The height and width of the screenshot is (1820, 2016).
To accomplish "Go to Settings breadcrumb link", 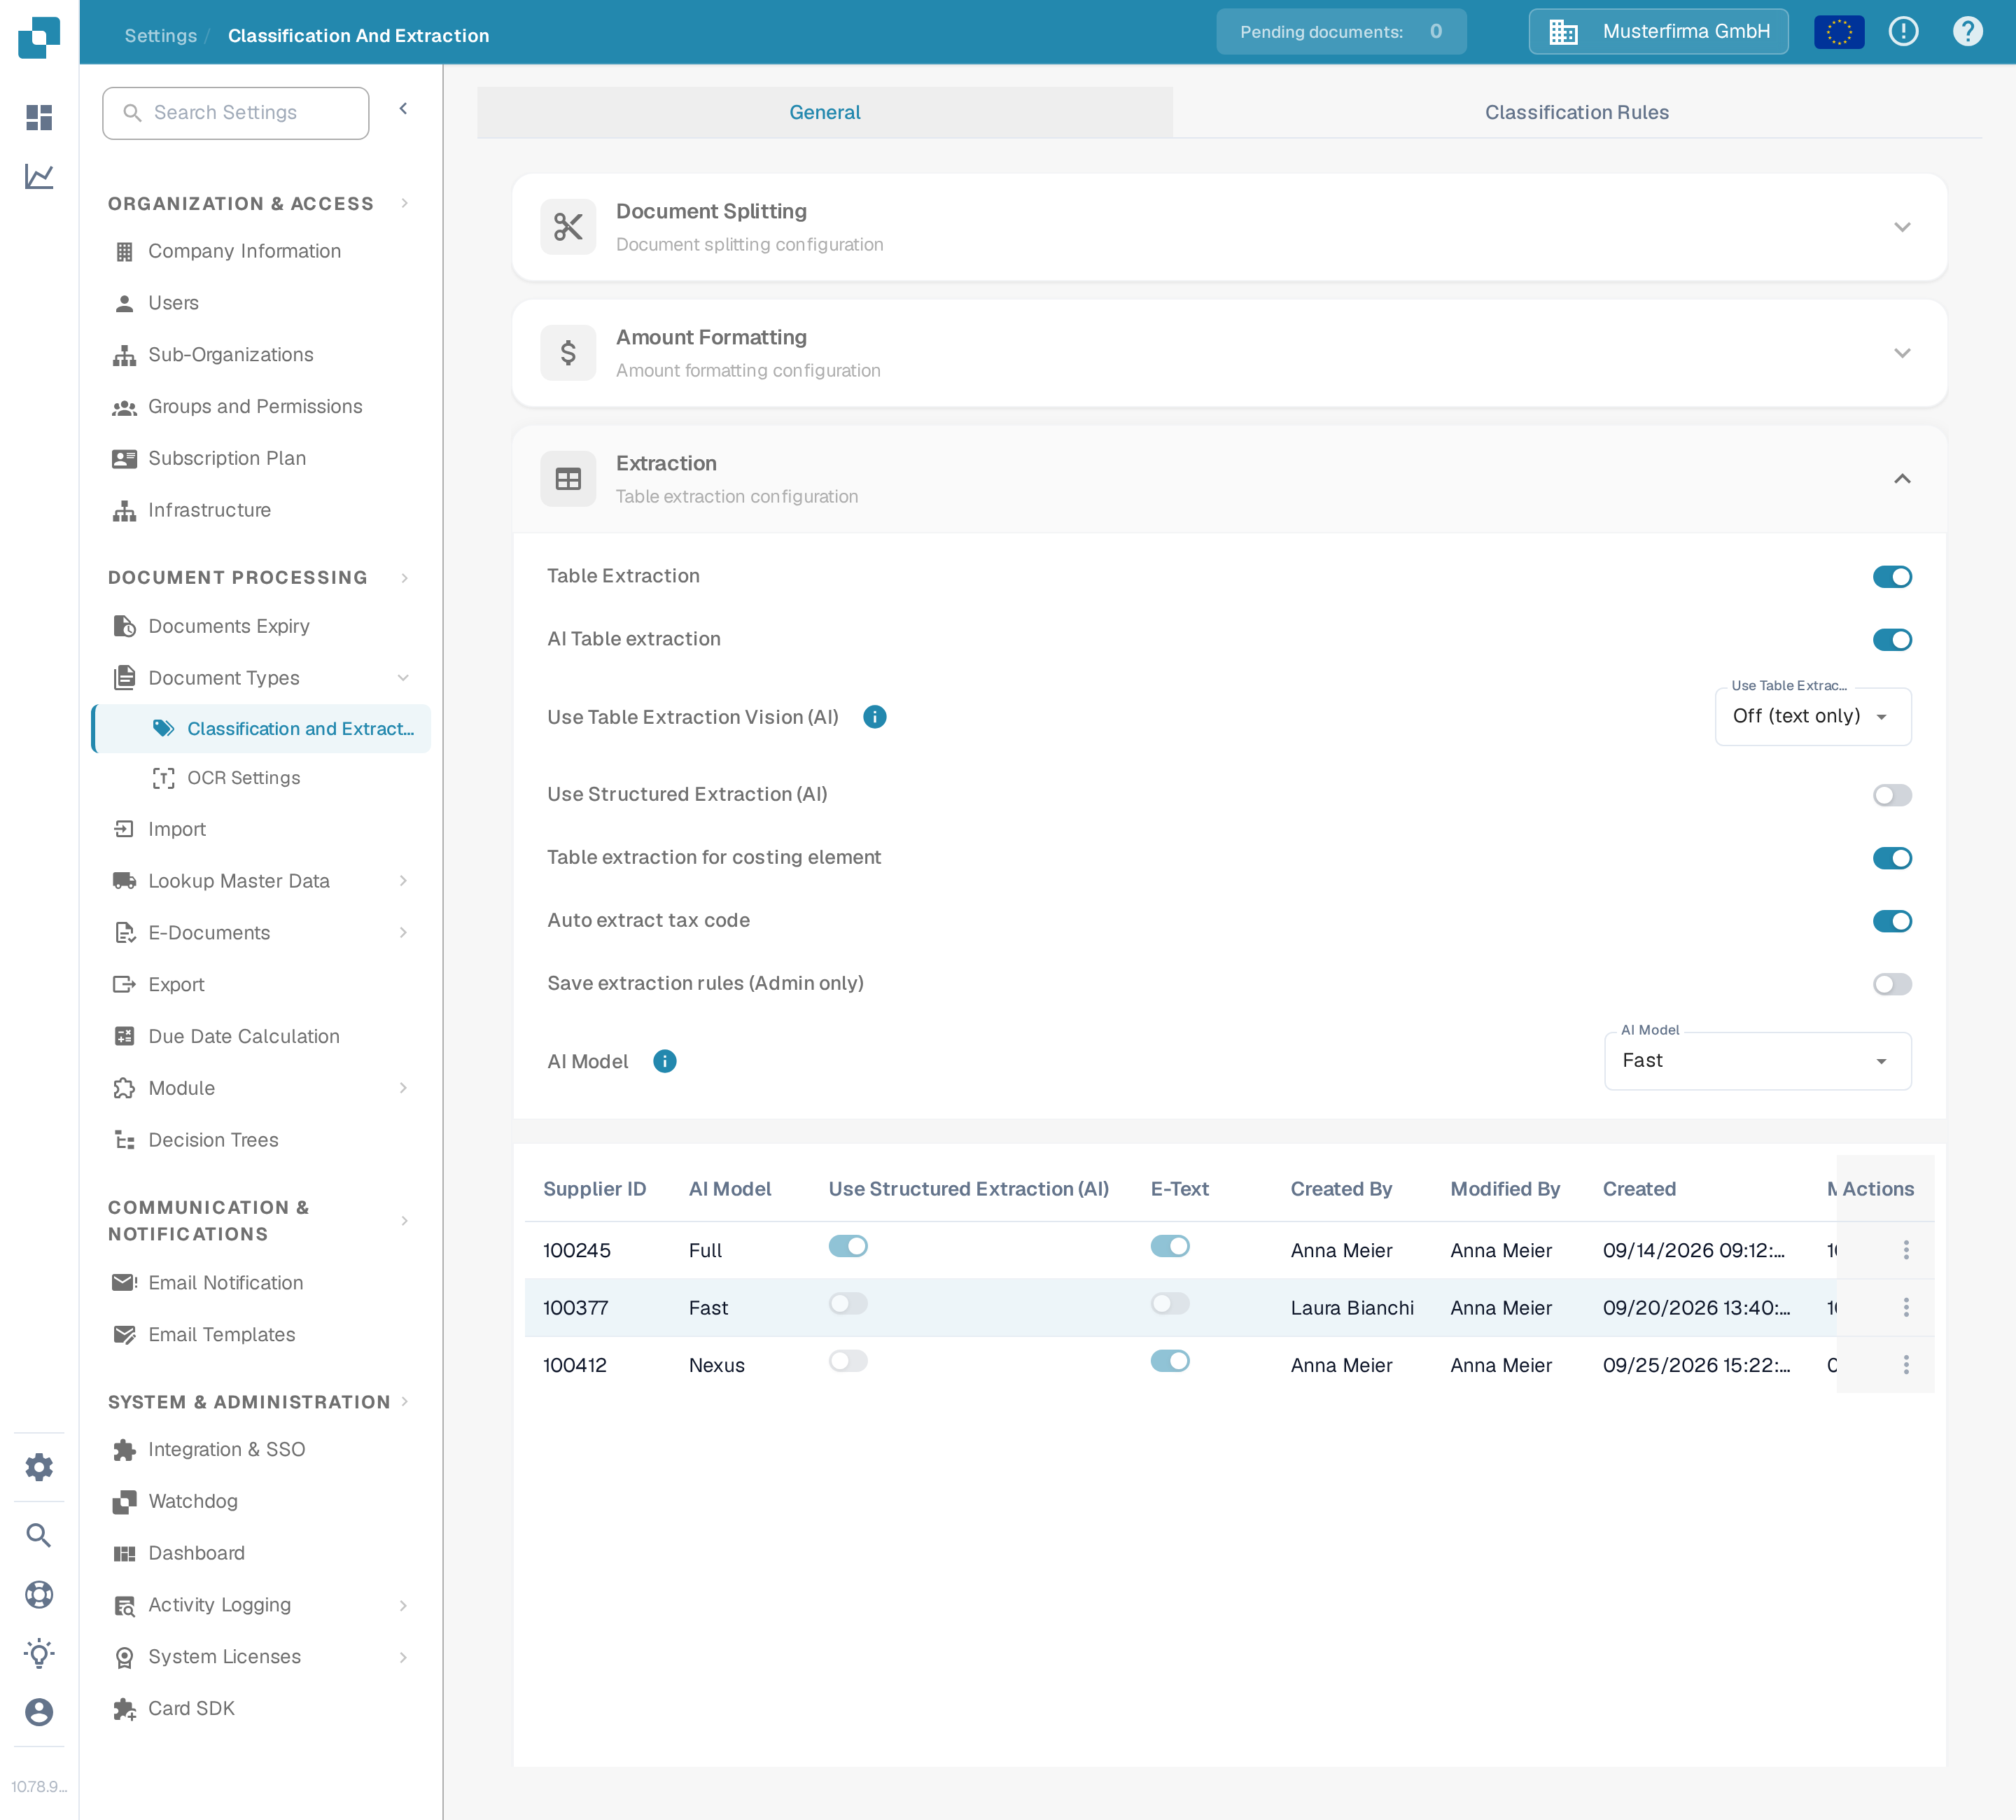I will (160, 36).
